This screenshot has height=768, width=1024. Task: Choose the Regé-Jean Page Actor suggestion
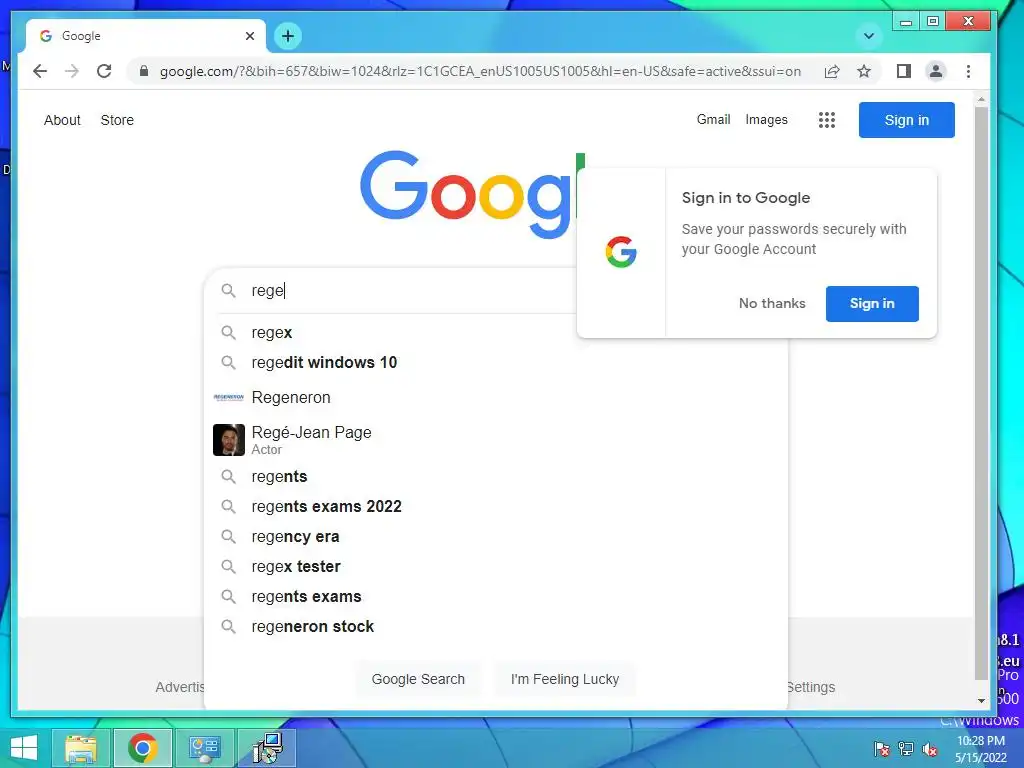496,440
